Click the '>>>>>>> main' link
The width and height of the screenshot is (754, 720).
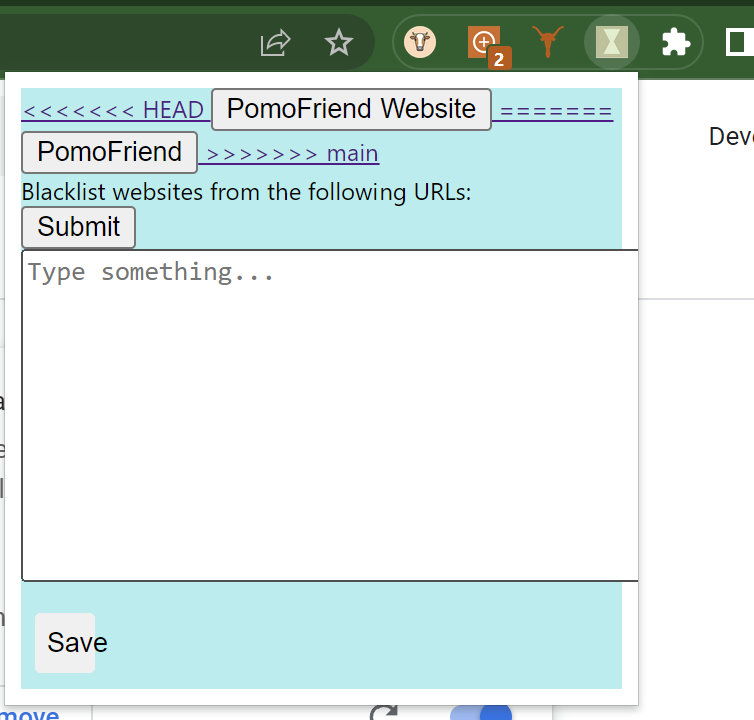point(292,154)
